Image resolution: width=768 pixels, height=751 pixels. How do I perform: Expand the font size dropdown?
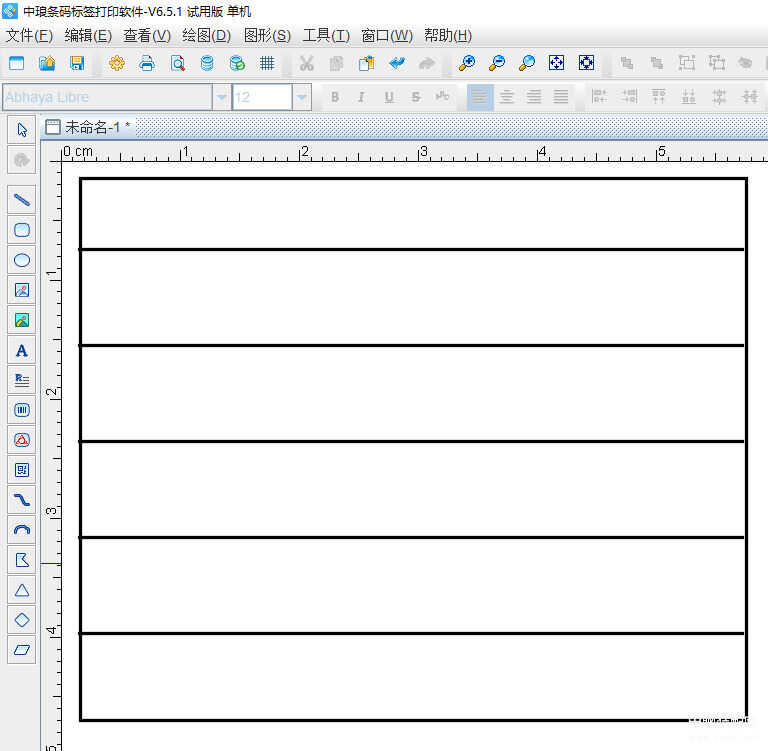302,97
